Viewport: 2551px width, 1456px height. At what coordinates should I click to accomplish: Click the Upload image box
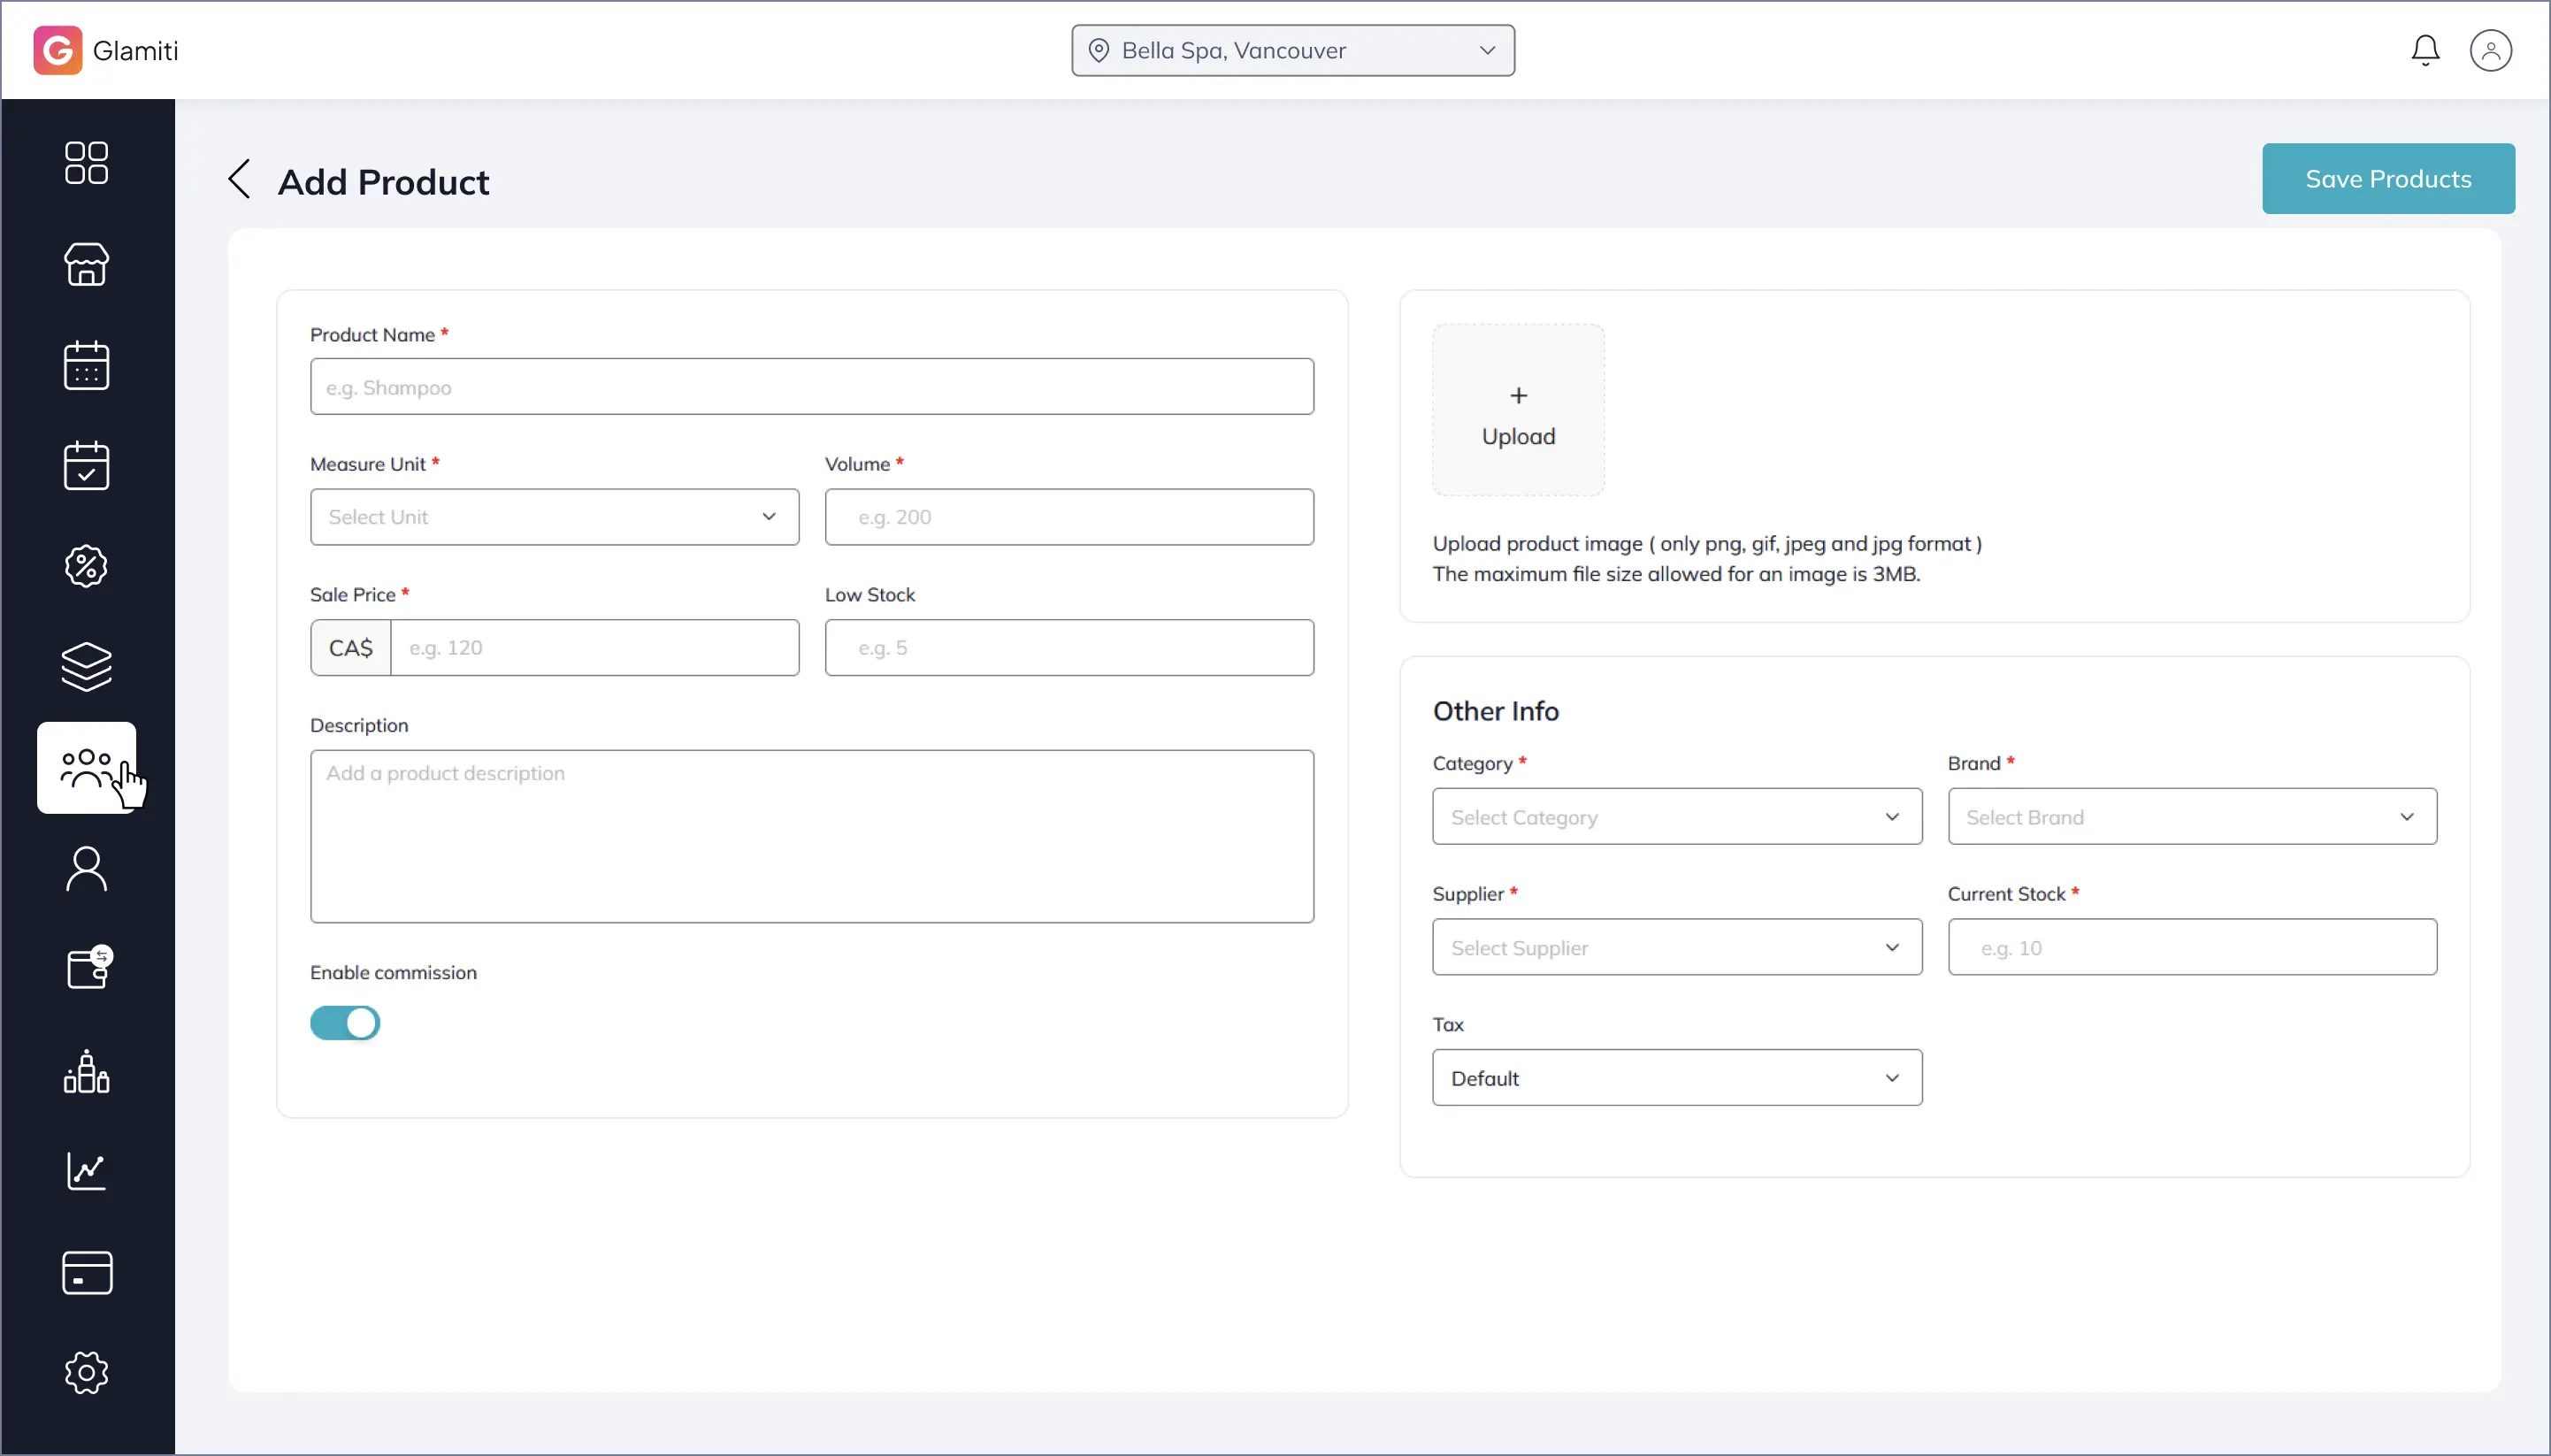tap(1518, 410)
